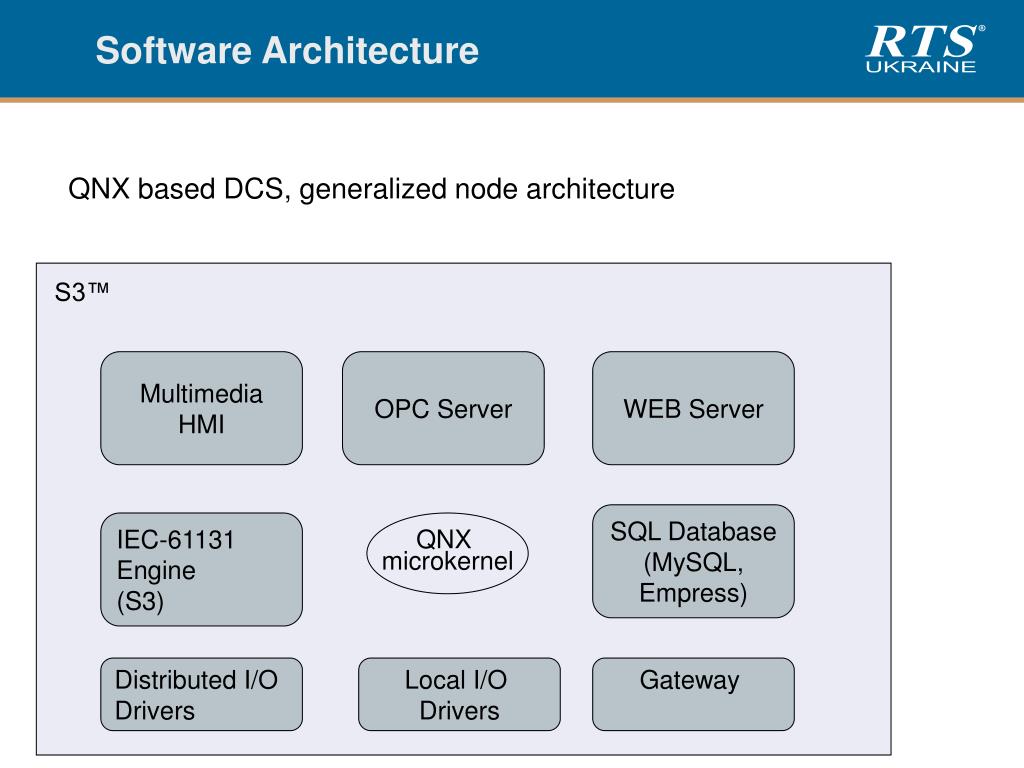This screenshot has width=1024, height=768.
Task: Select the OPC Server block
Action: pyautogui.click(x=443, y=408)
